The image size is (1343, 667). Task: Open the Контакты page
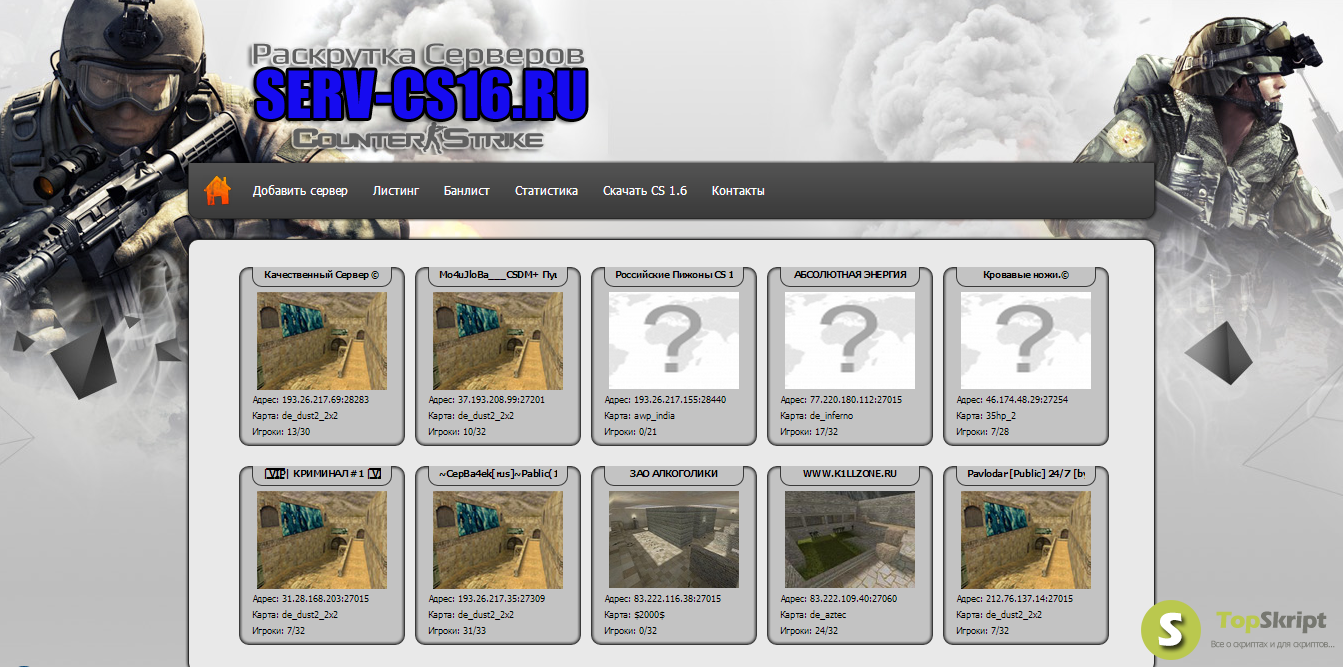(738, 191)
